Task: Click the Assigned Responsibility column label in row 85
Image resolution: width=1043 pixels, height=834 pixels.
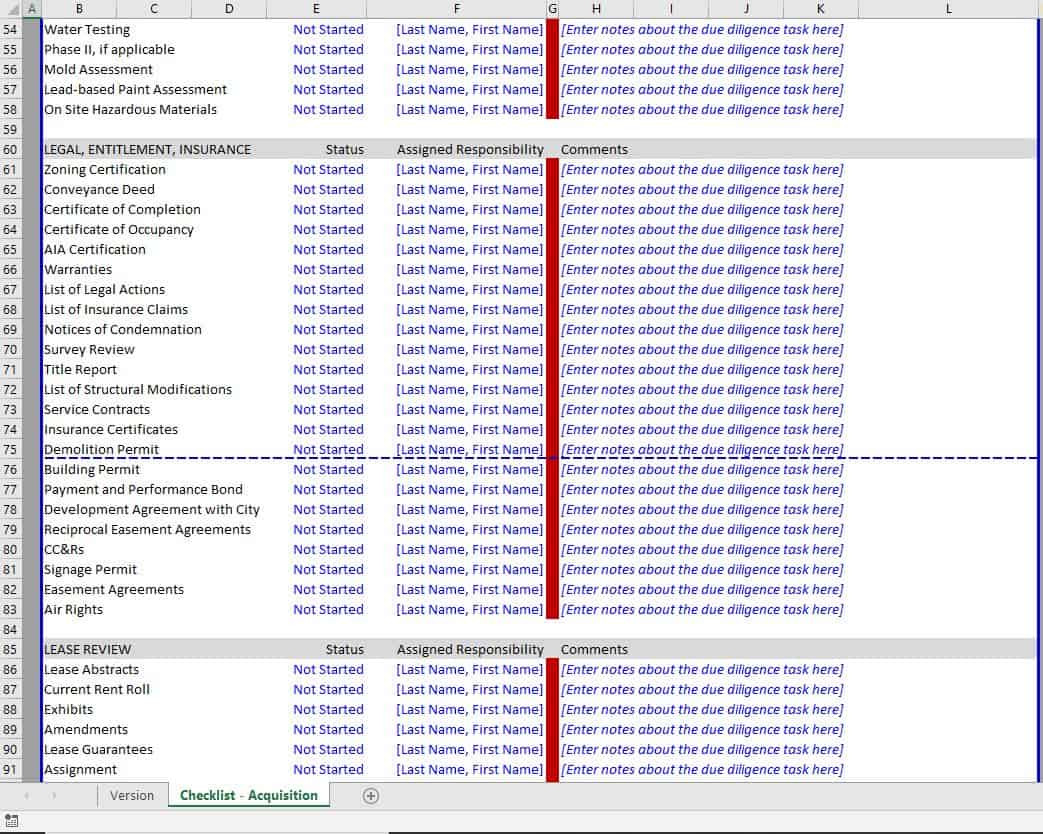Action: click(470, 649)
